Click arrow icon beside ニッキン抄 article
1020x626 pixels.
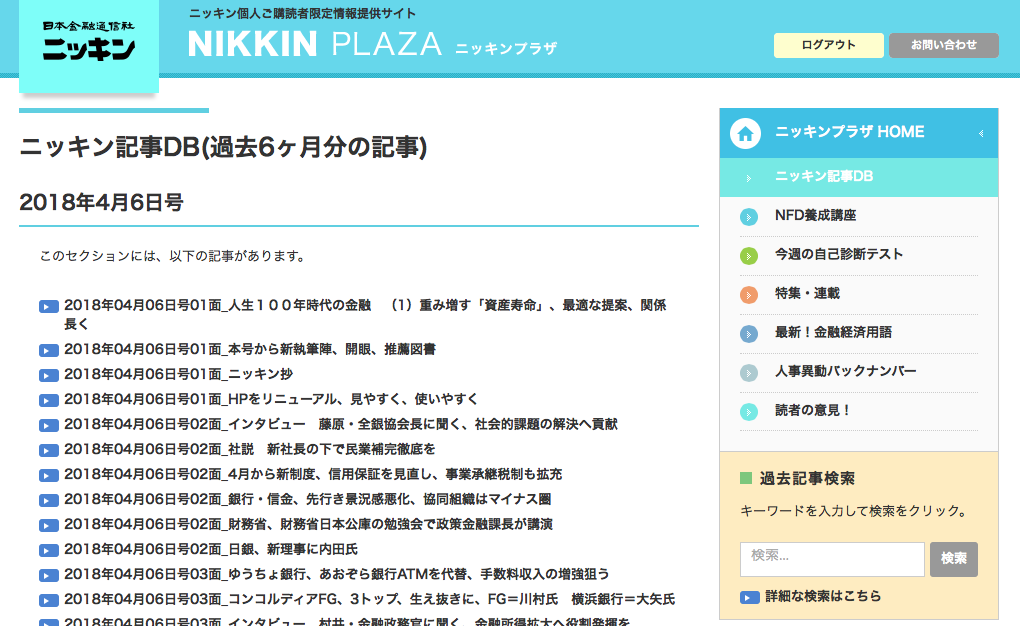[49, 375]
